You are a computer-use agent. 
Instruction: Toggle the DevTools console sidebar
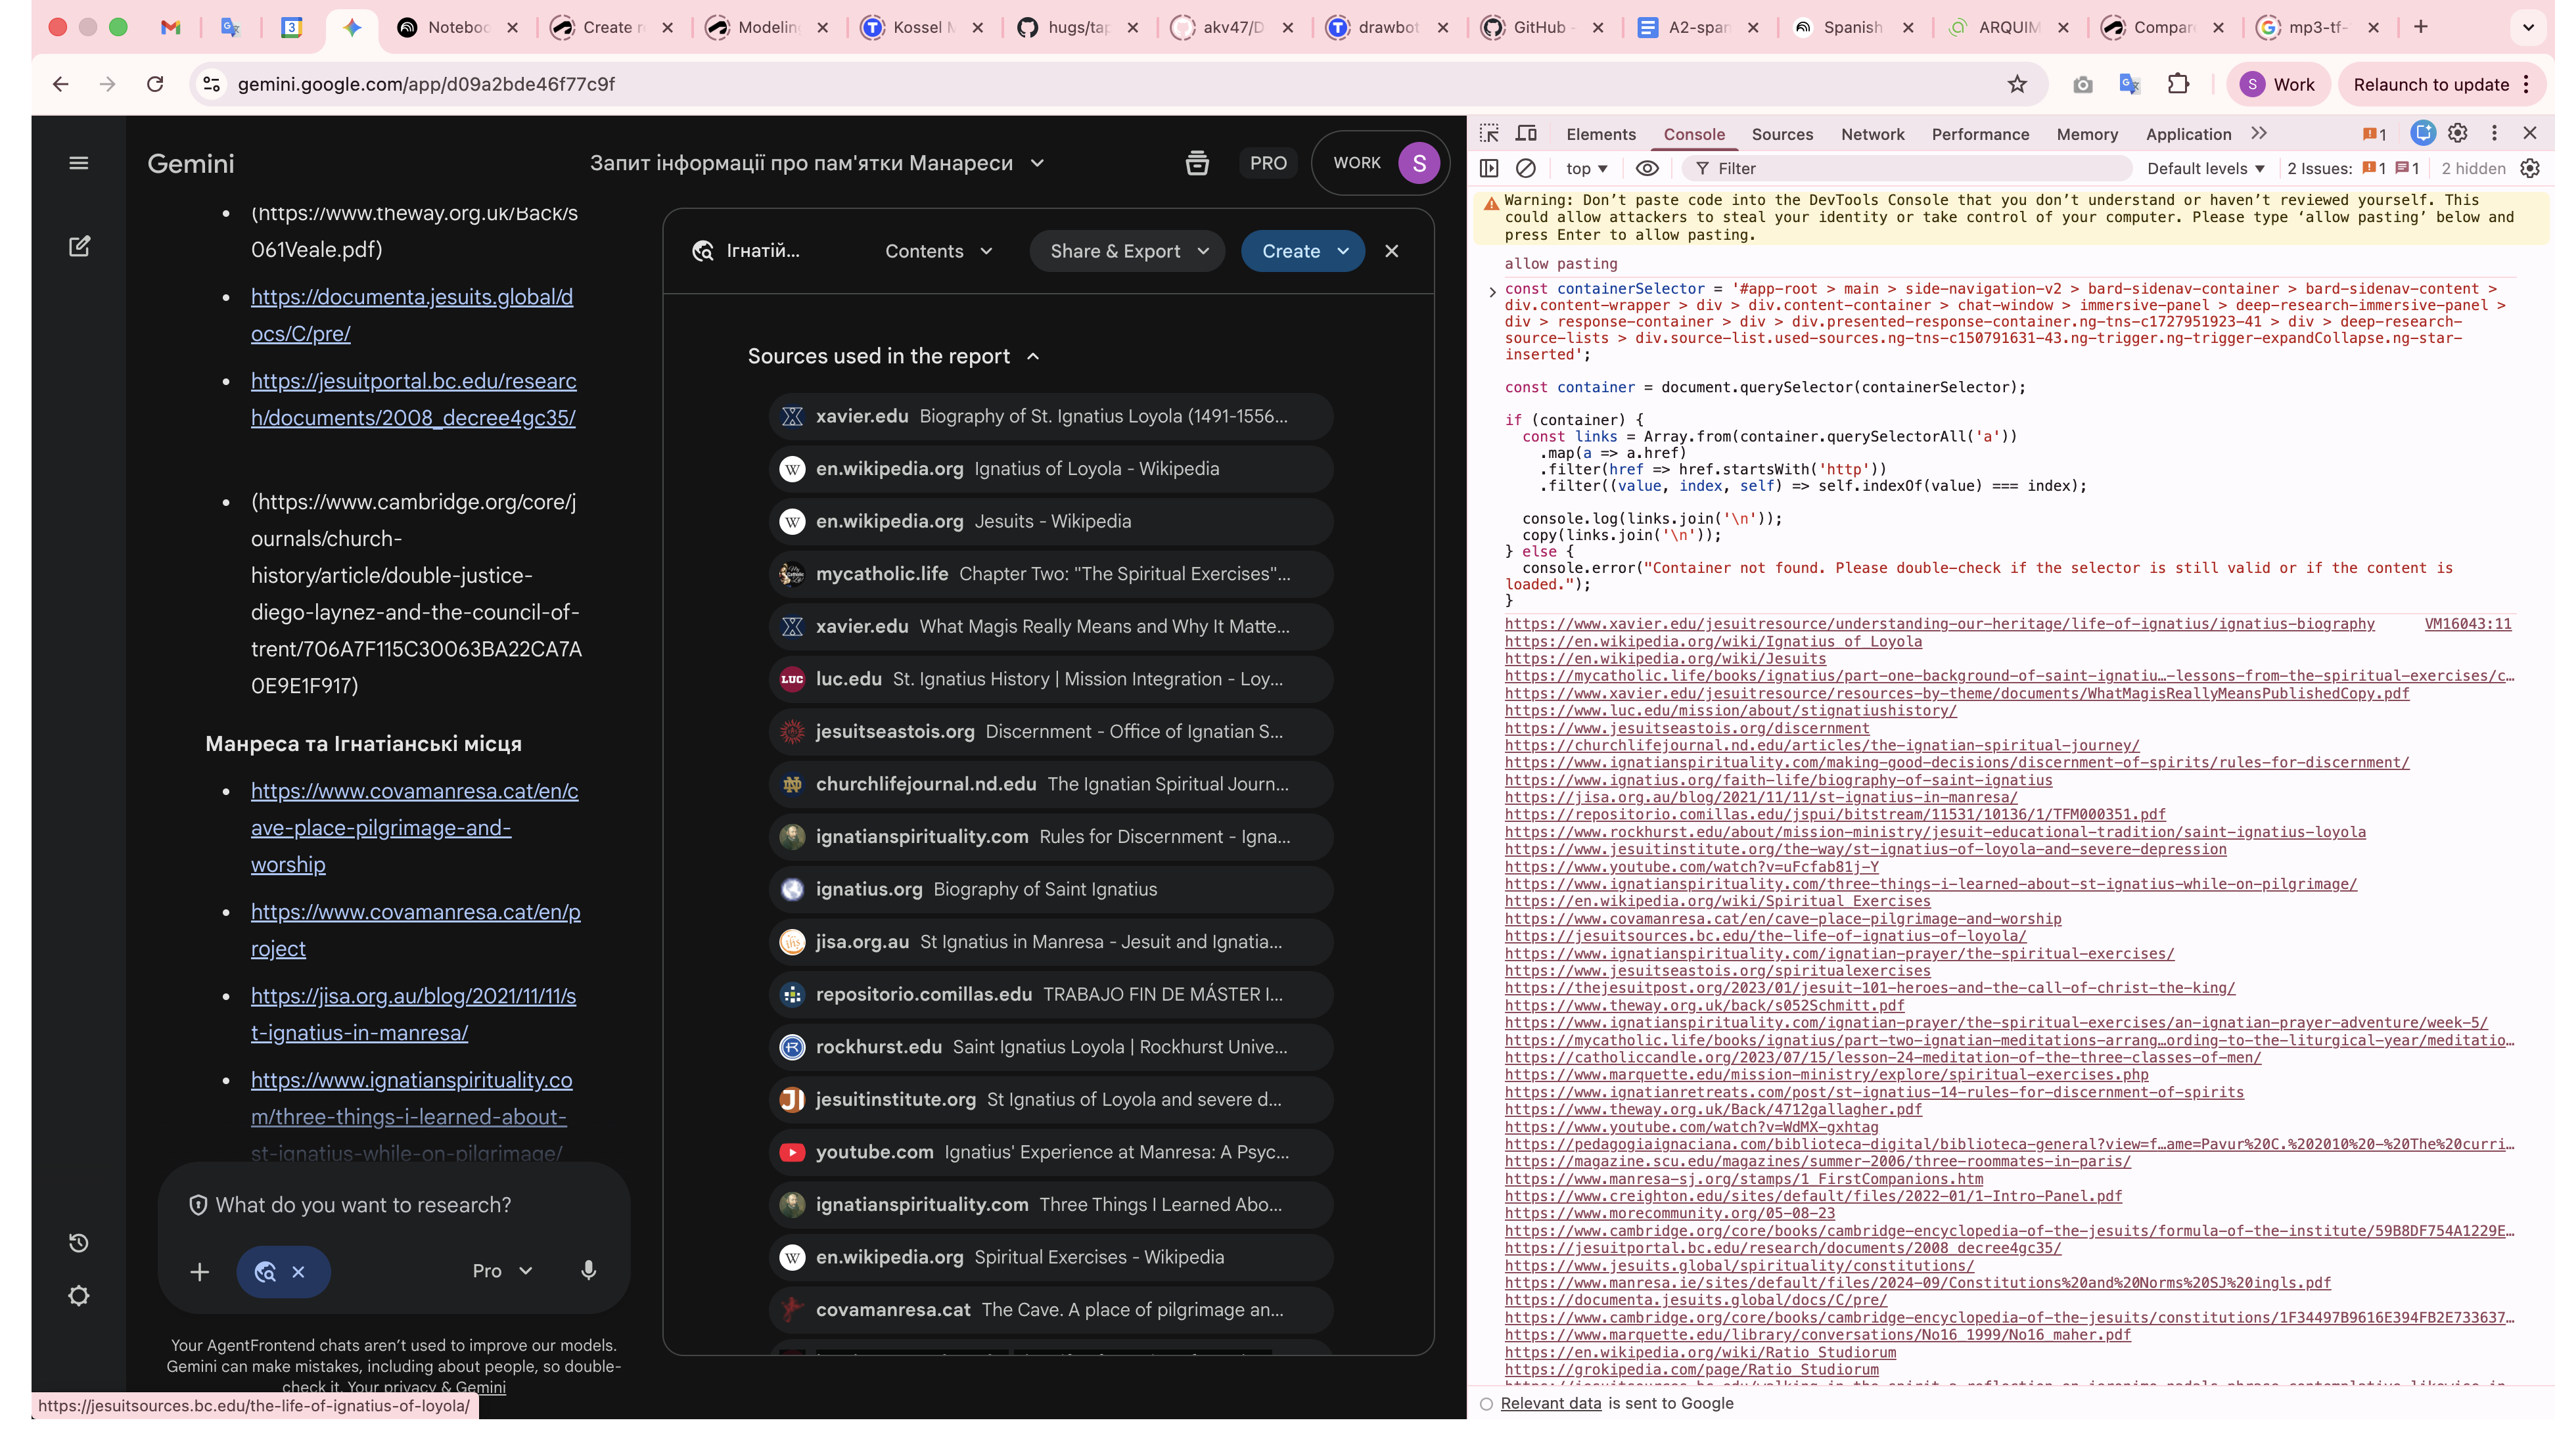[1489, 168]
